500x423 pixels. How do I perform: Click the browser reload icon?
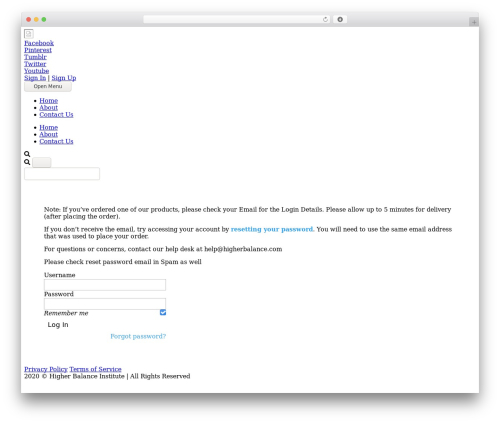[325, 20]
